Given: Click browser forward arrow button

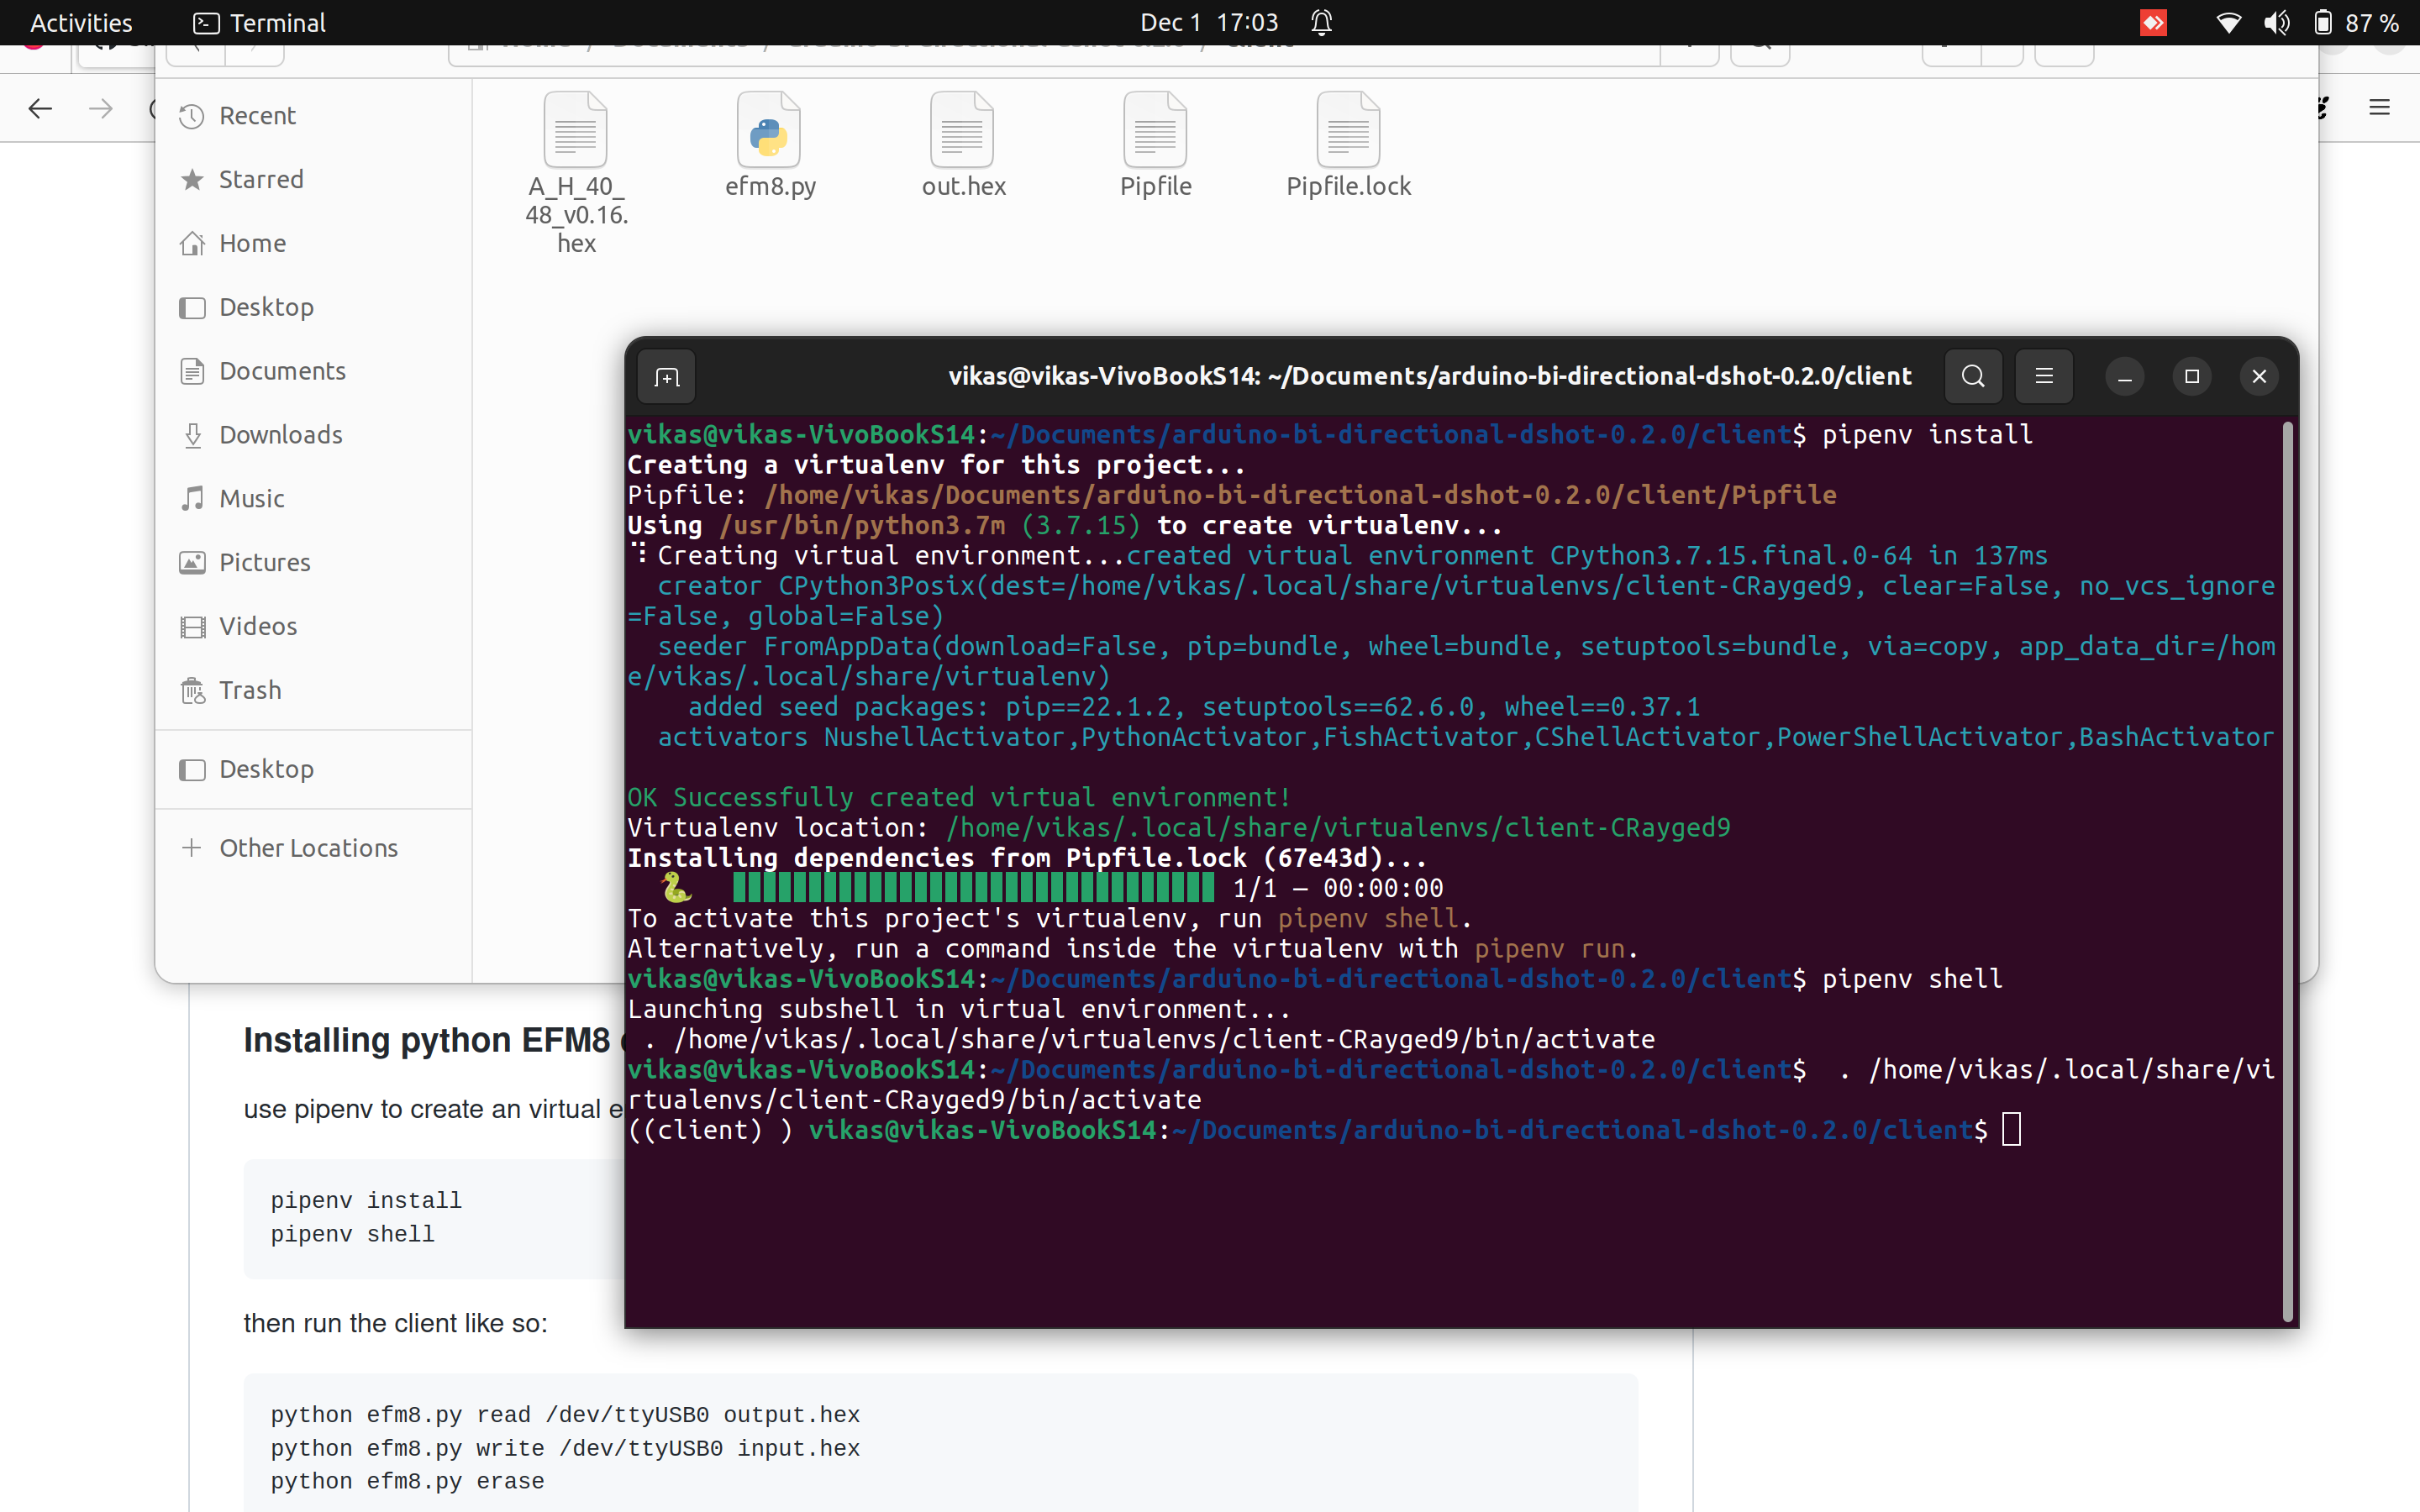Looking at the screenshot, I should tap(100, 108).
